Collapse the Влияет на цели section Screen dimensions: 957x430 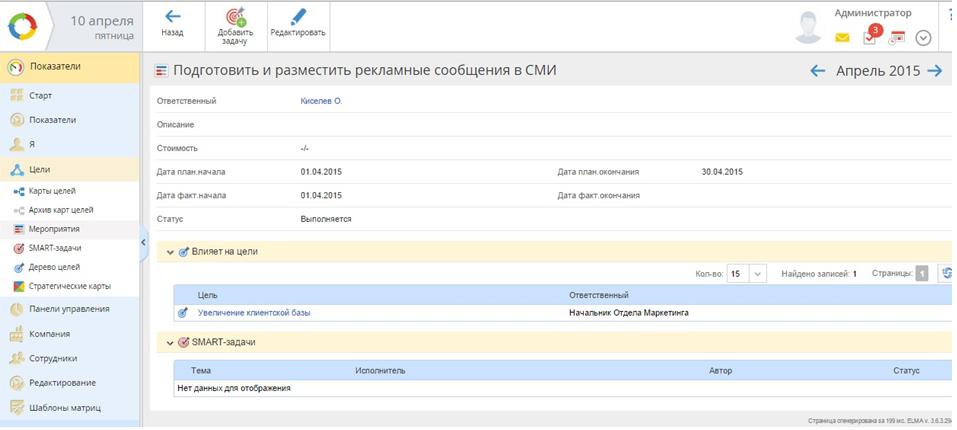[x=170, y=252]
